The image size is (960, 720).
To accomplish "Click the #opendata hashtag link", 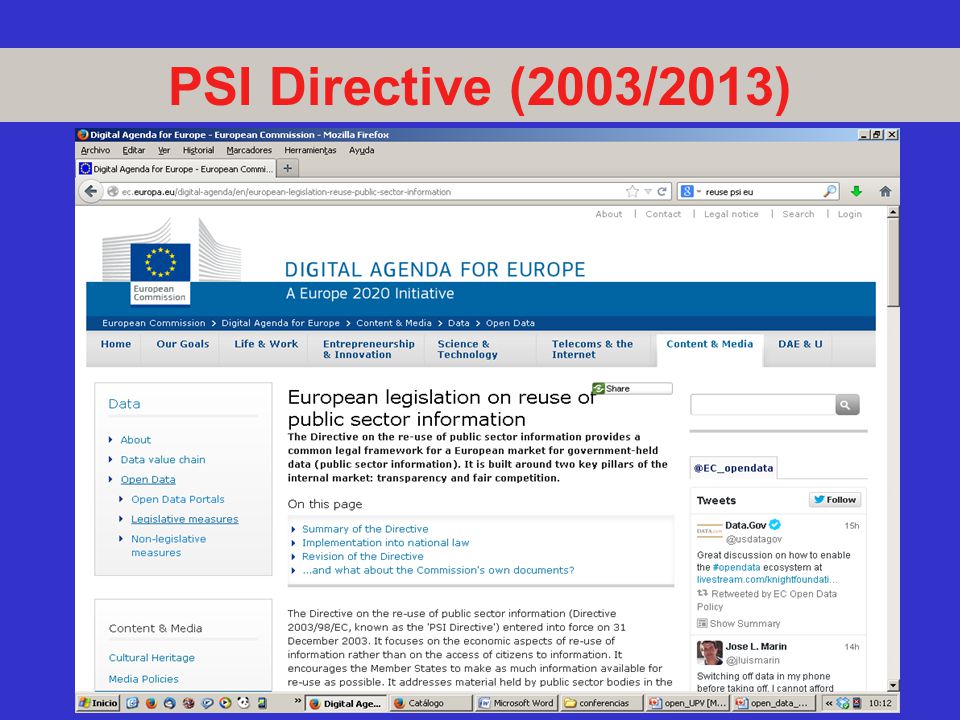I will (737, 568).
